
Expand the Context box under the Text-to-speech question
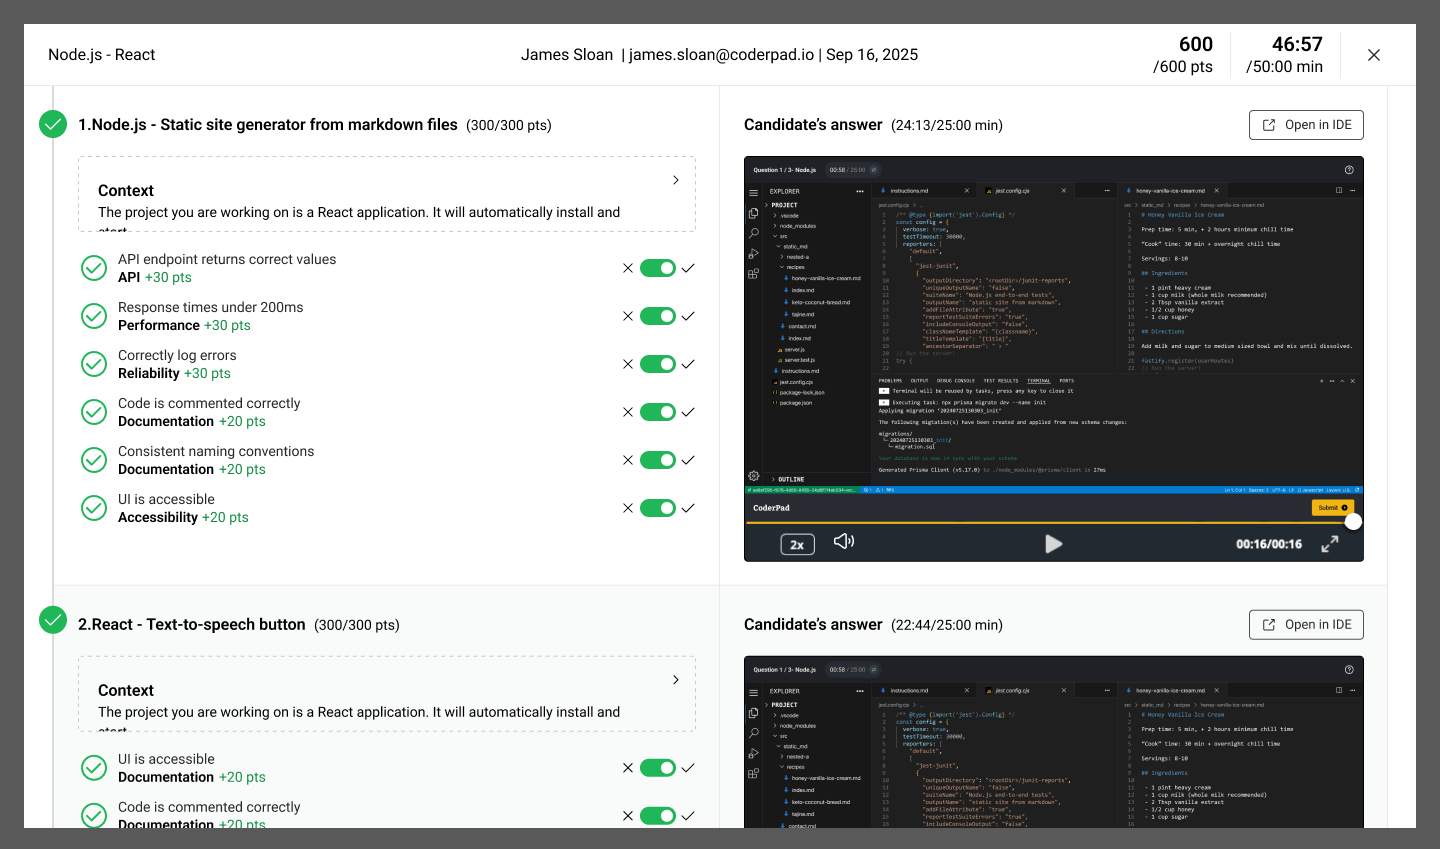tap(676, 680)
